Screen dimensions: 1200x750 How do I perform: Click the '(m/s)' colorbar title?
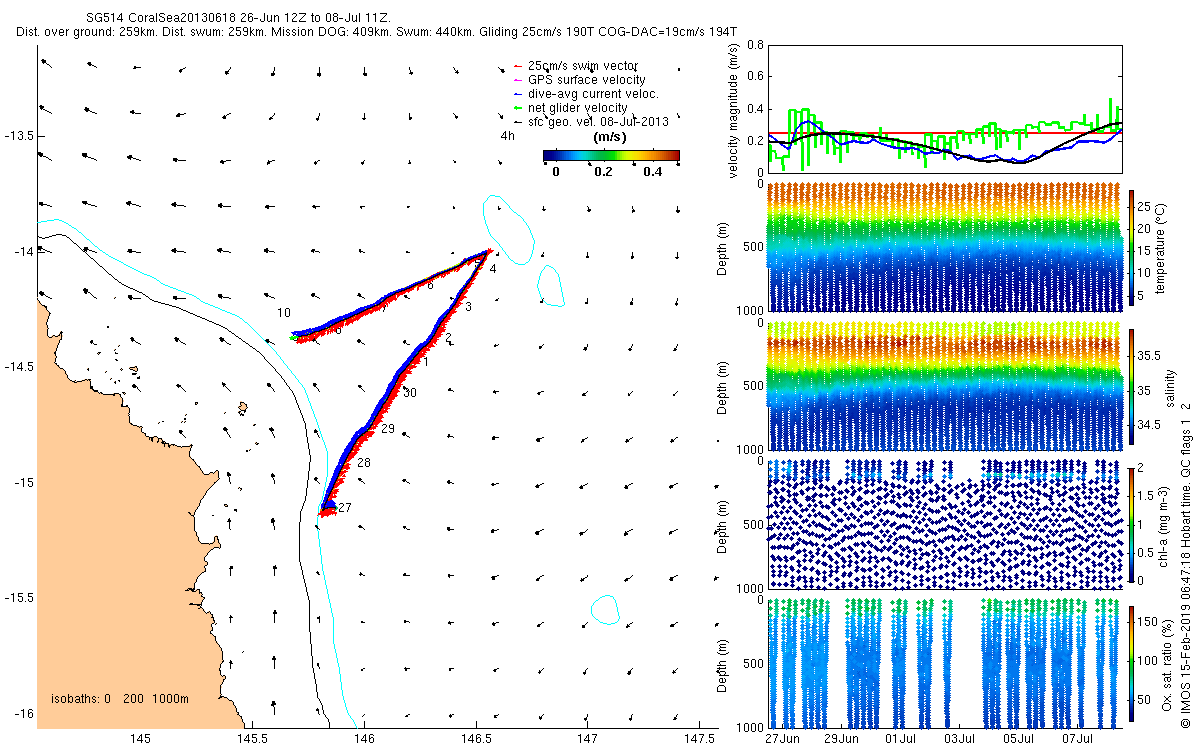pos(611,137)
